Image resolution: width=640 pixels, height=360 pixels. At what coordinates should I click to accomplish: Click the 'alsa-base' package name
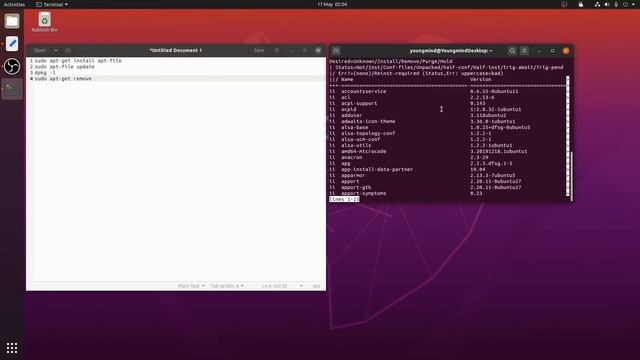(355, 127)
